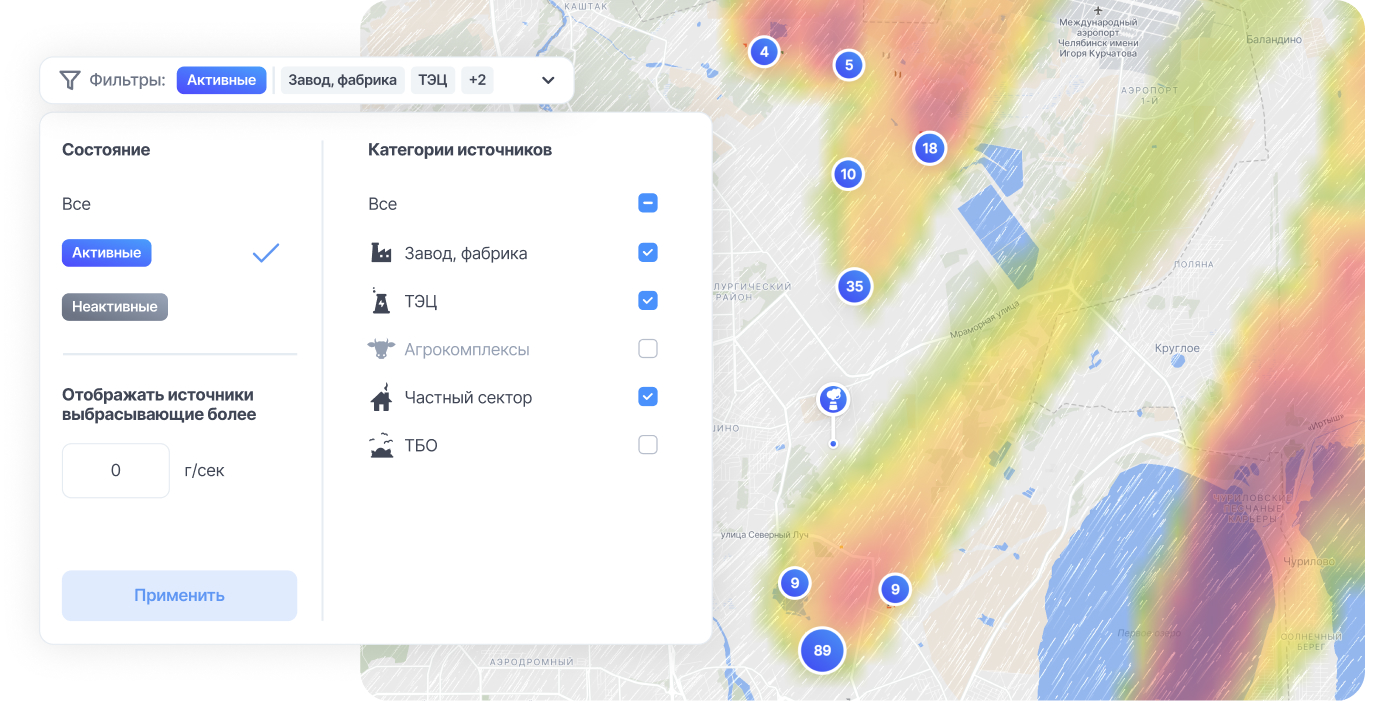Click the ТЭЦ cooling tower icon

(381, 301)
